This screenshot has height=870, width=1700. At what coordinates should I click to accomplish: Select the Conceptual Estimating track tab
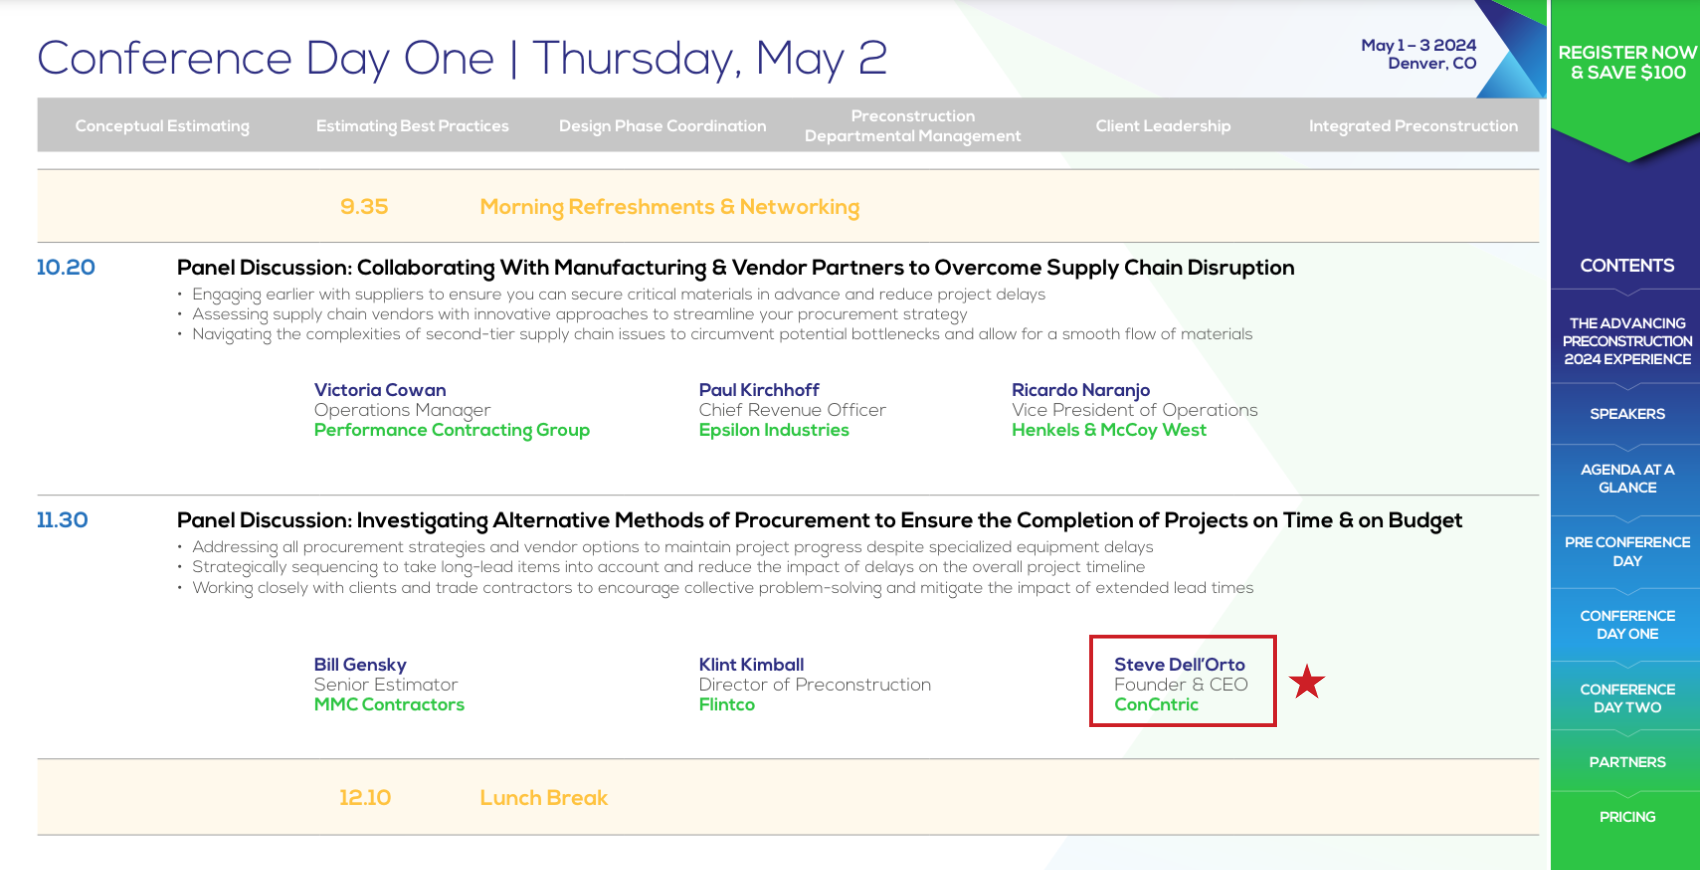162,126
